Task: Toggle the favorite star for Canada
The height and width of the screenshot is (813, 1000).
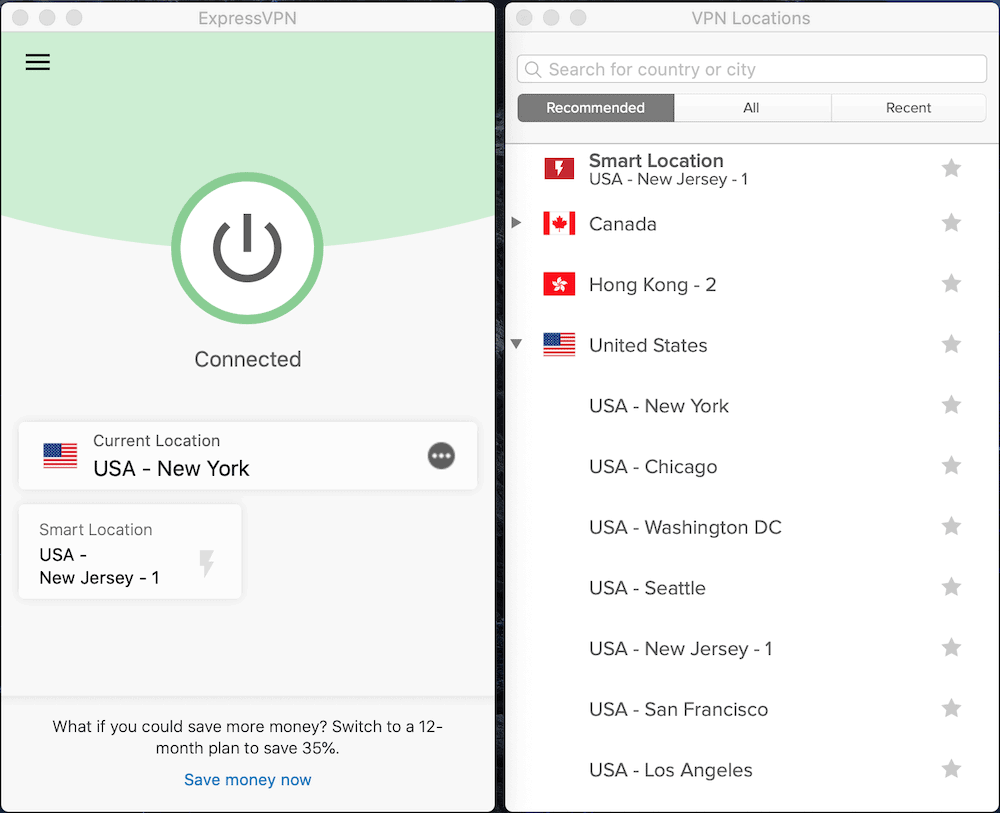Action: [951, 223]
